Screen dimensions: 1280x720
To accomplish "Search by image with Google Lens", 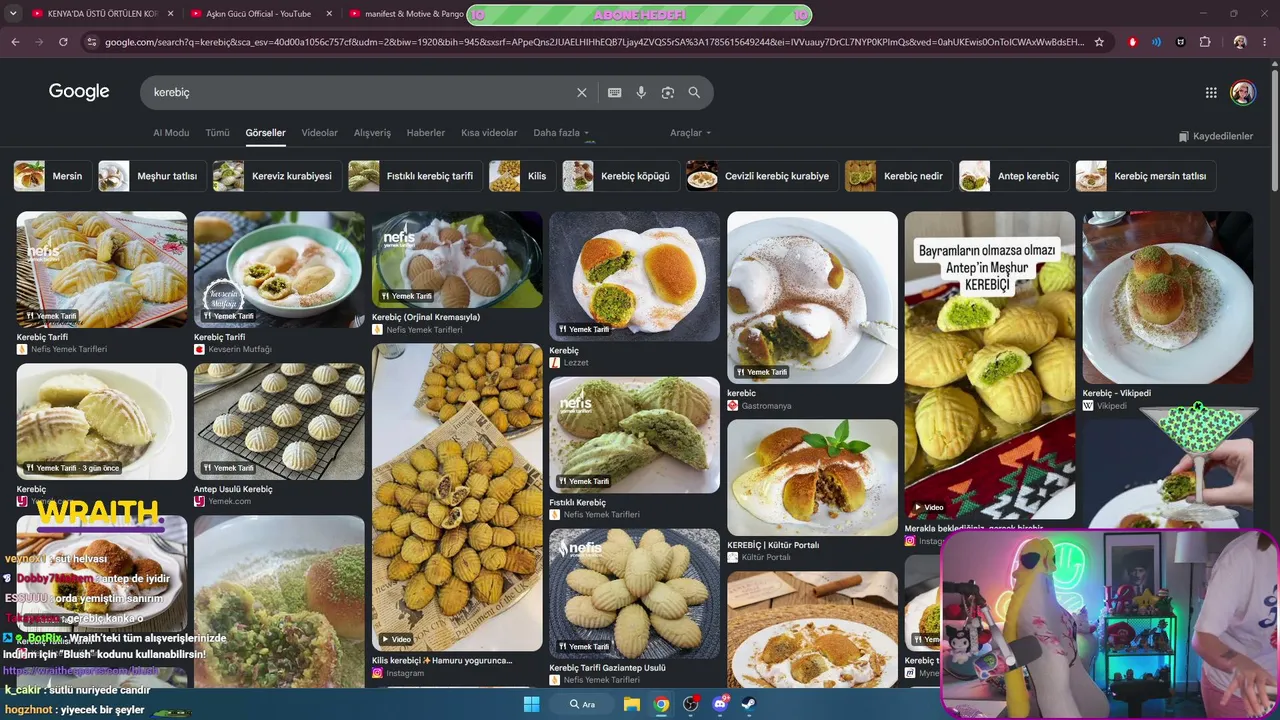I will click(668, 92).
